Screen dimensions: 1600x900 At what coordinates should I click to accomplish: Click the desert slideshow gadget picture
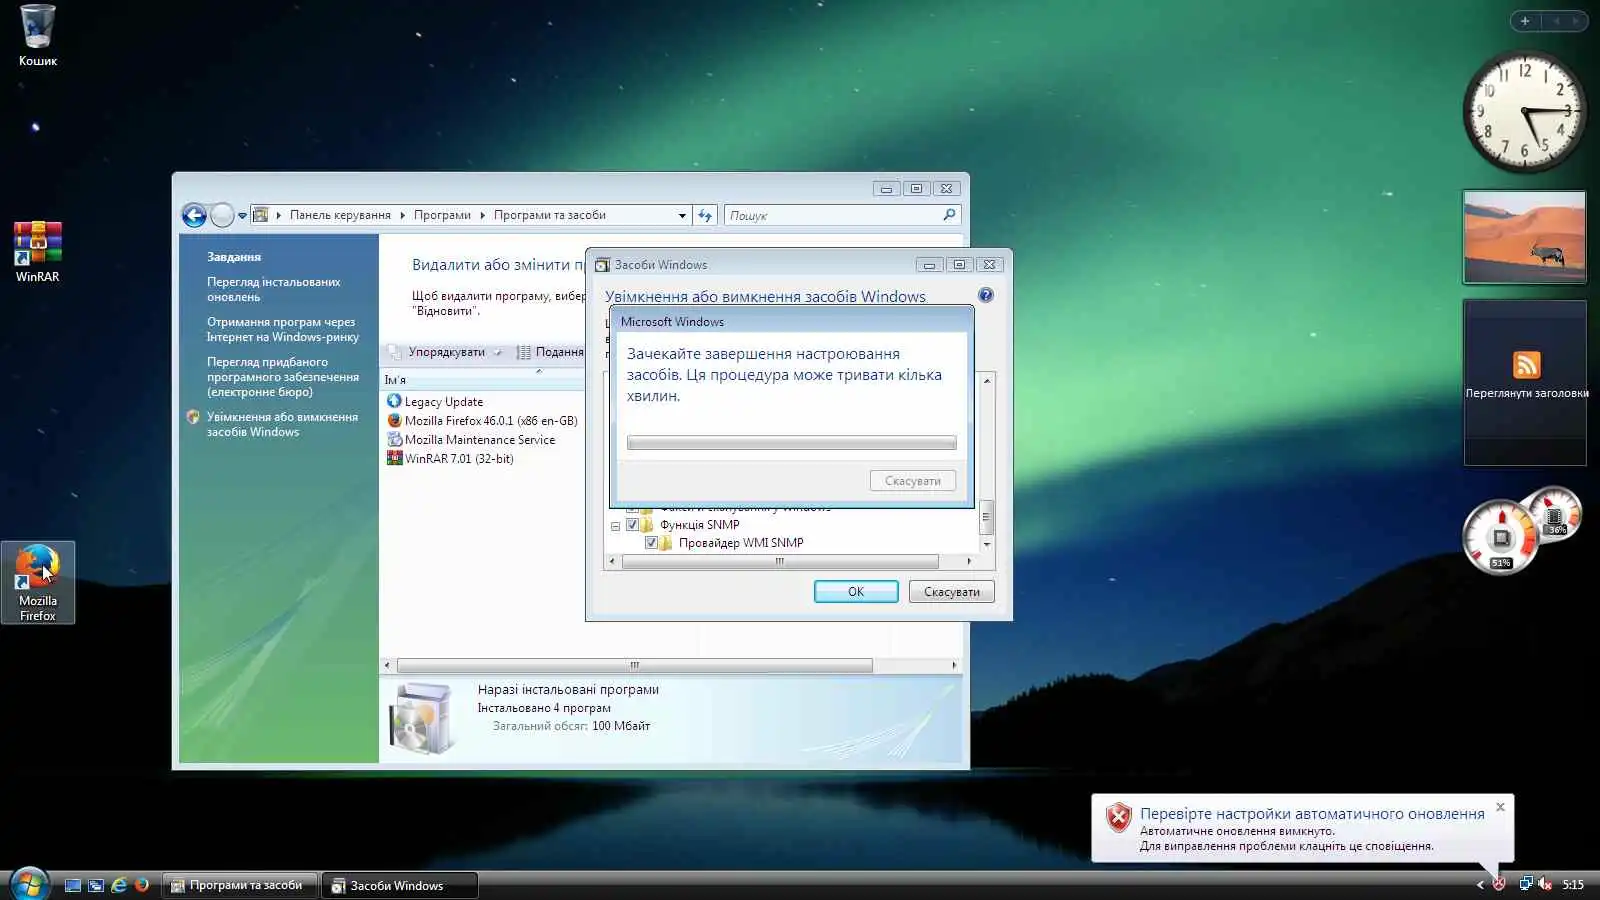pyautogui.click(x=1524, y=237)
